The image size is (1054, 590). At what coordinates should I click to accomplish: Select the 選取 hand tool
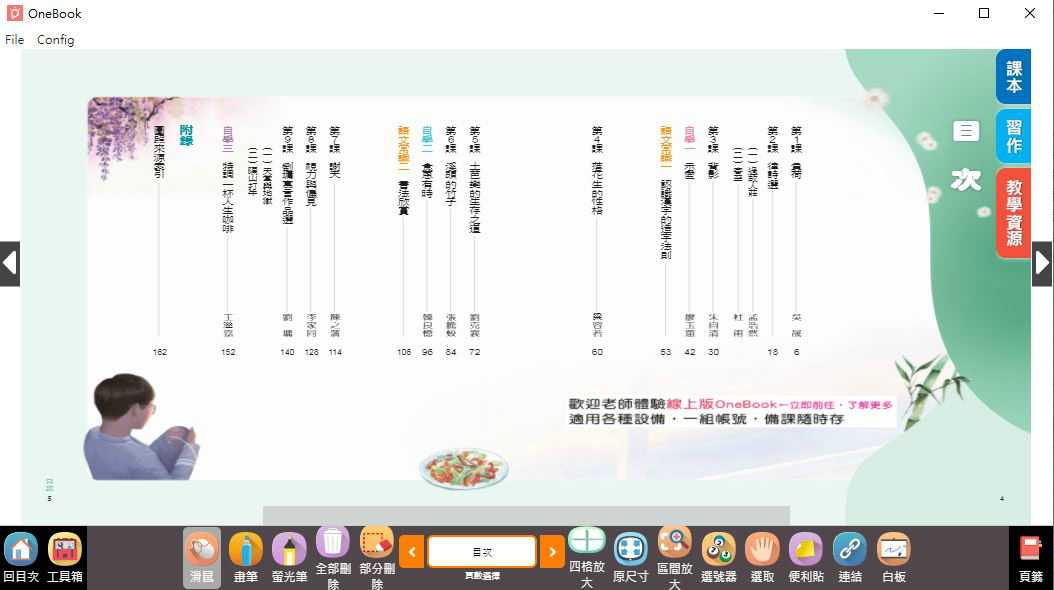762,558
